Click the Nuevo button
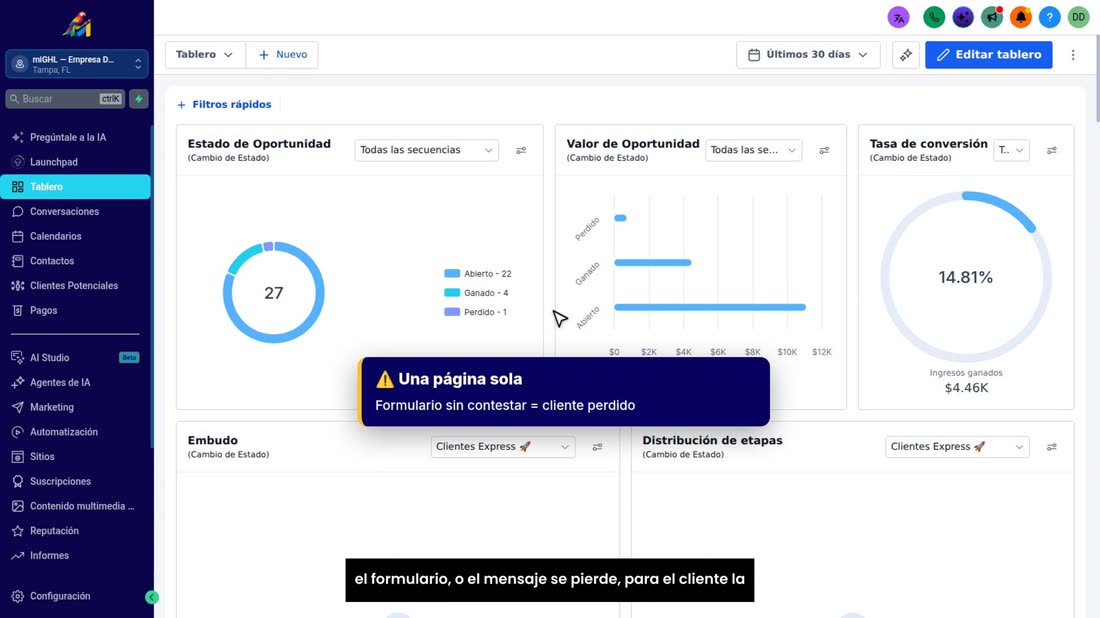The height and width of the screenshot is (618, 1100). coord(283,55)
